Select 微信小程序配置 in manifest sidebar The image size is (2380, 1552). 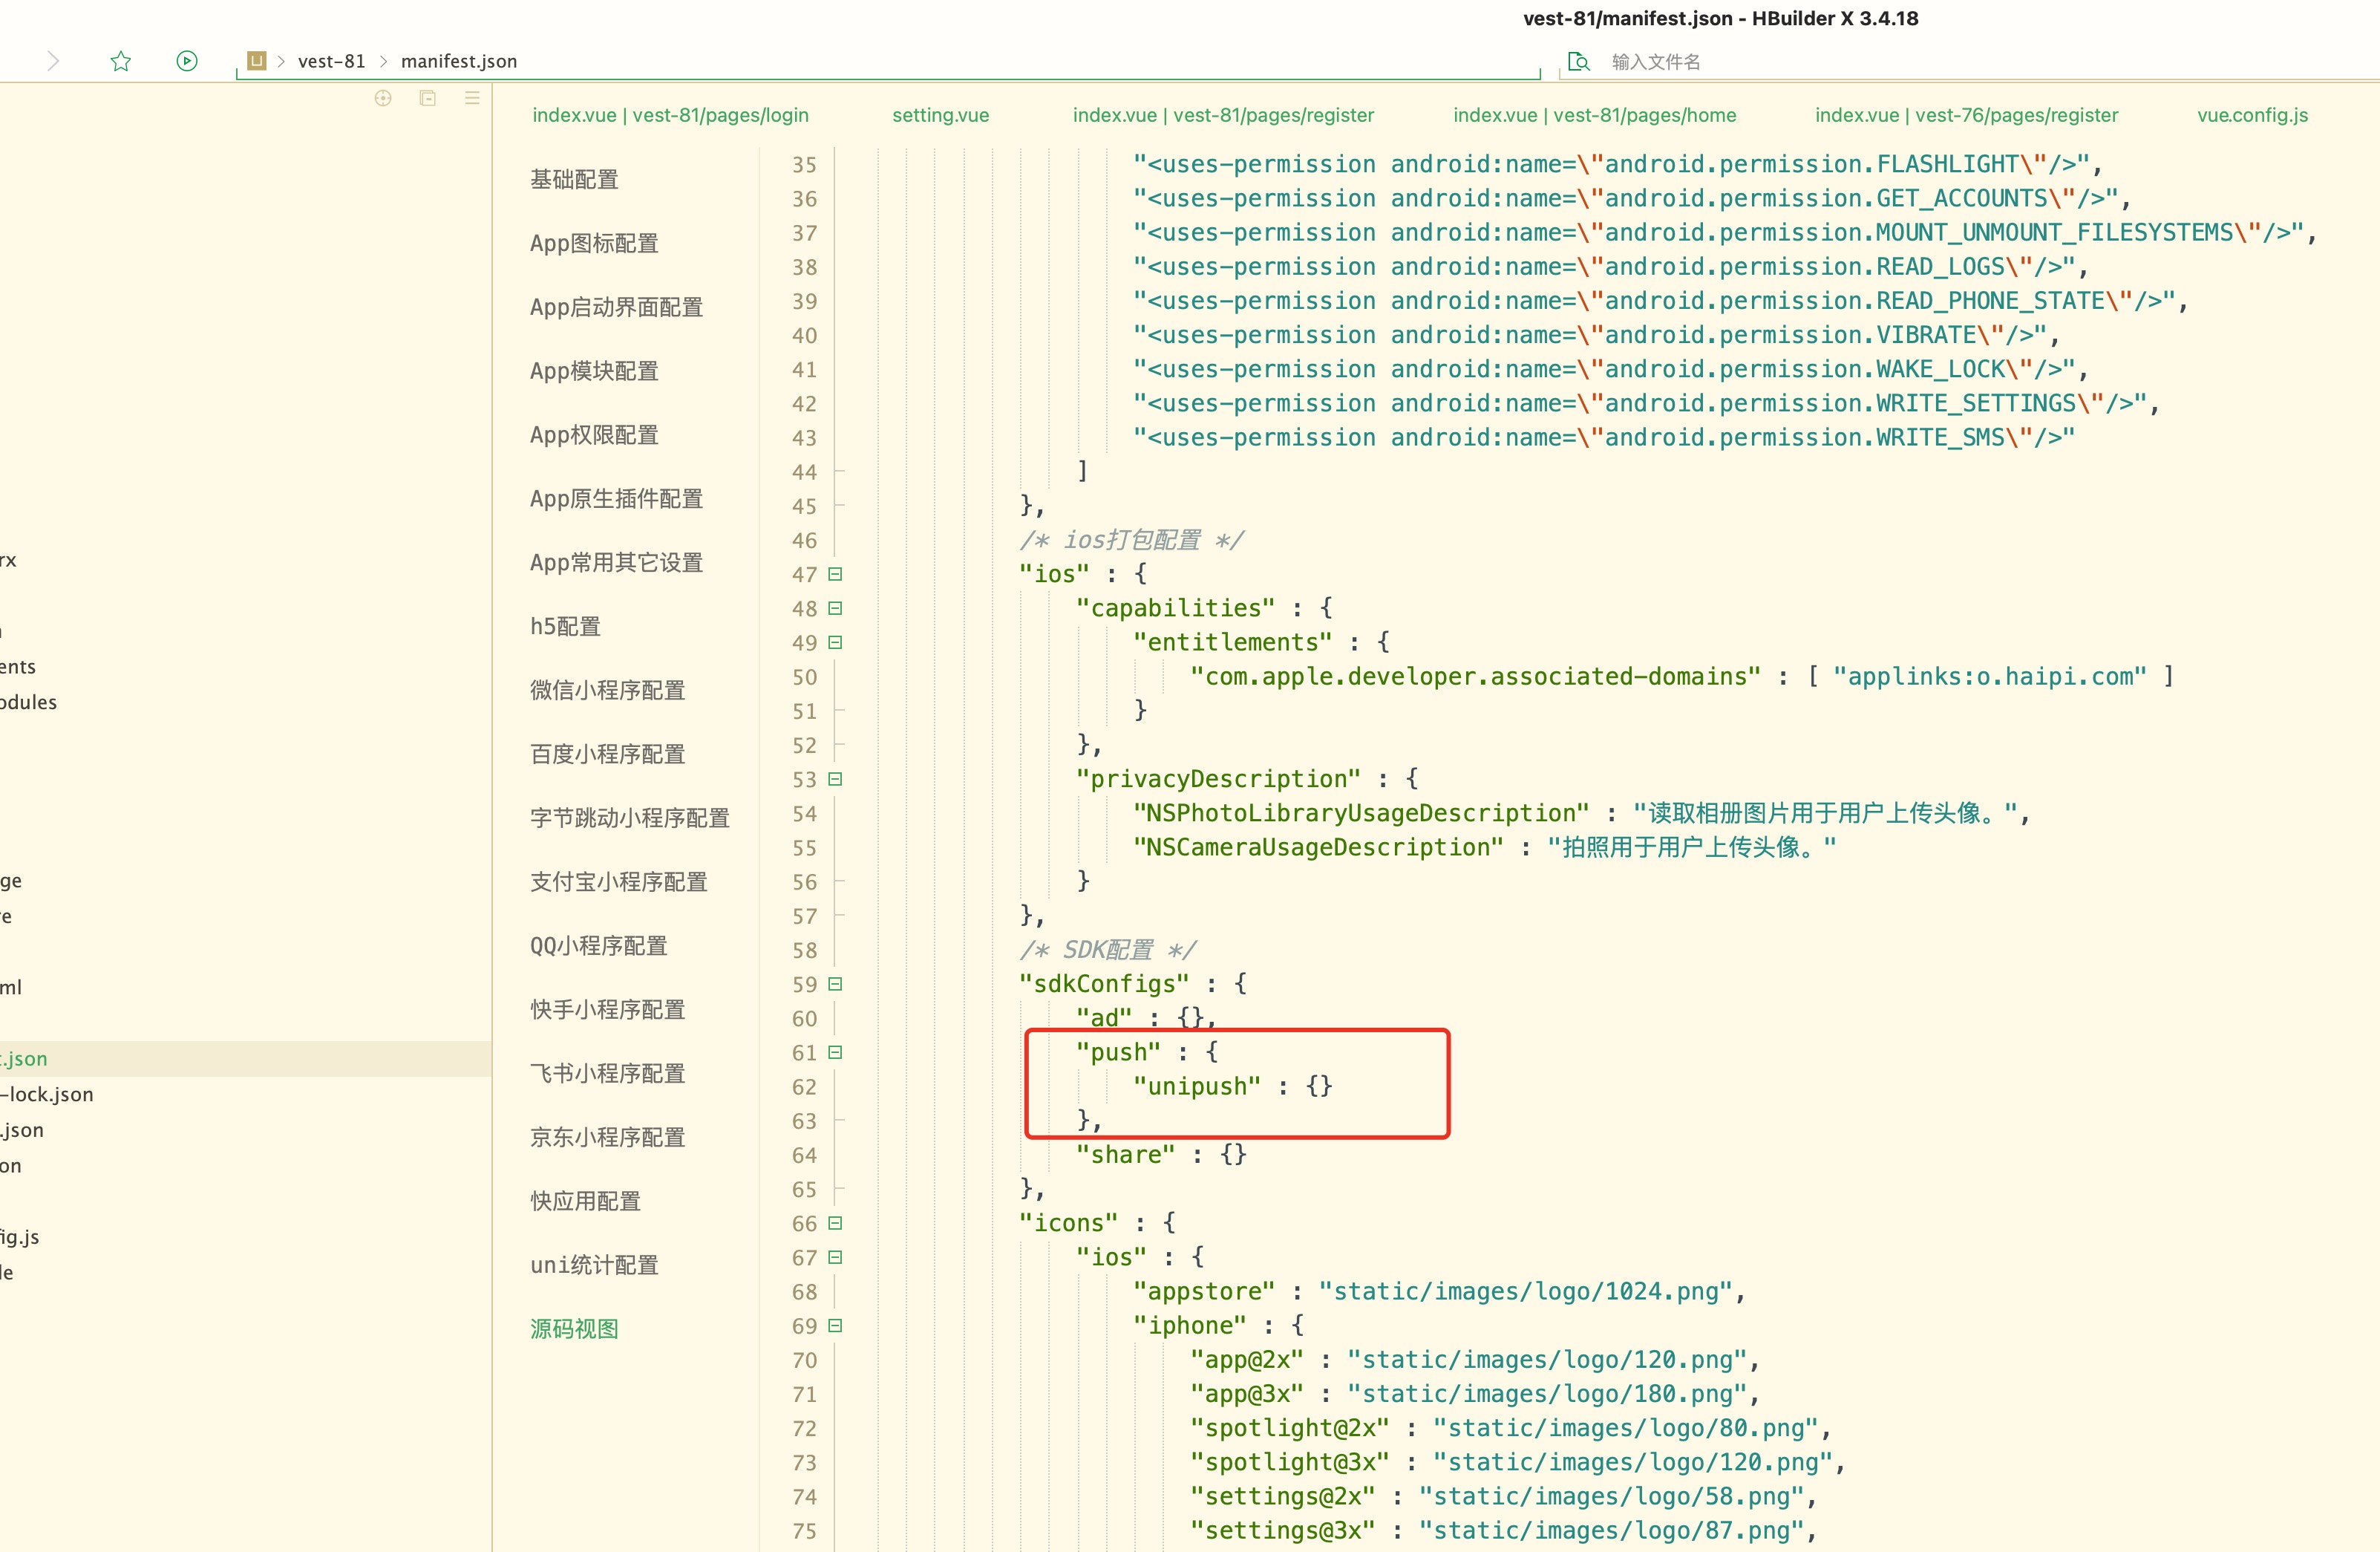click(607, 691)
